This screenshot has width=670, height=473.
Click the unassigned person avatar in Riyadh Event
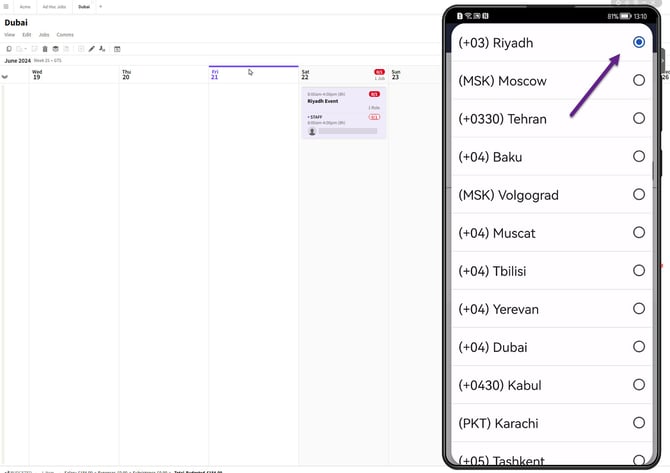[x=312, y=132]
